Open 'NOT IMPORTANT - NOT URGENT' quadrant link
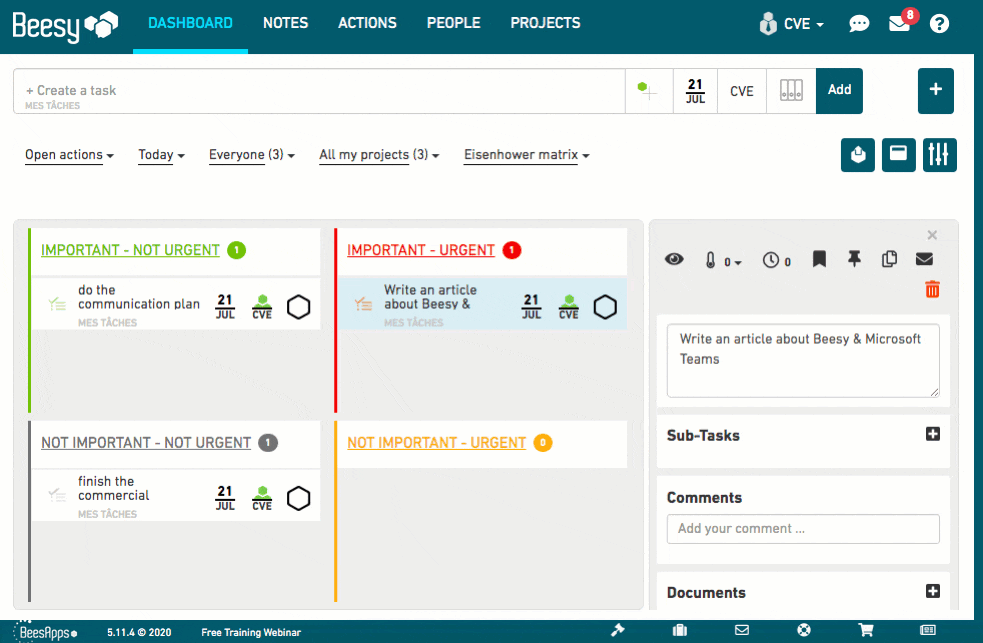 [x=146, y=442]
